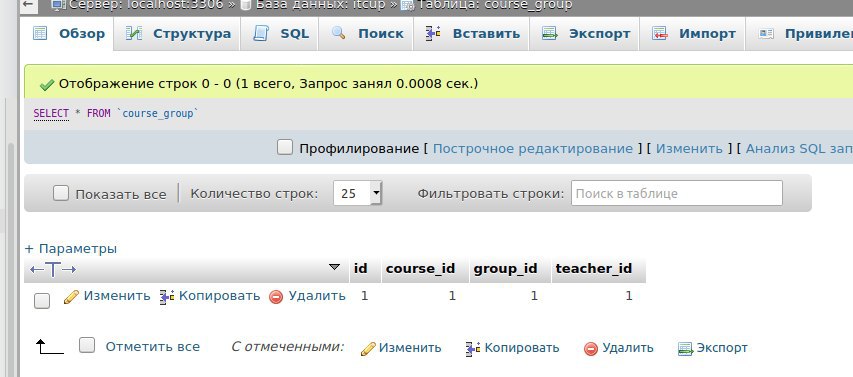Click the copy icon in bottom actions

click(x=473, y=349)
